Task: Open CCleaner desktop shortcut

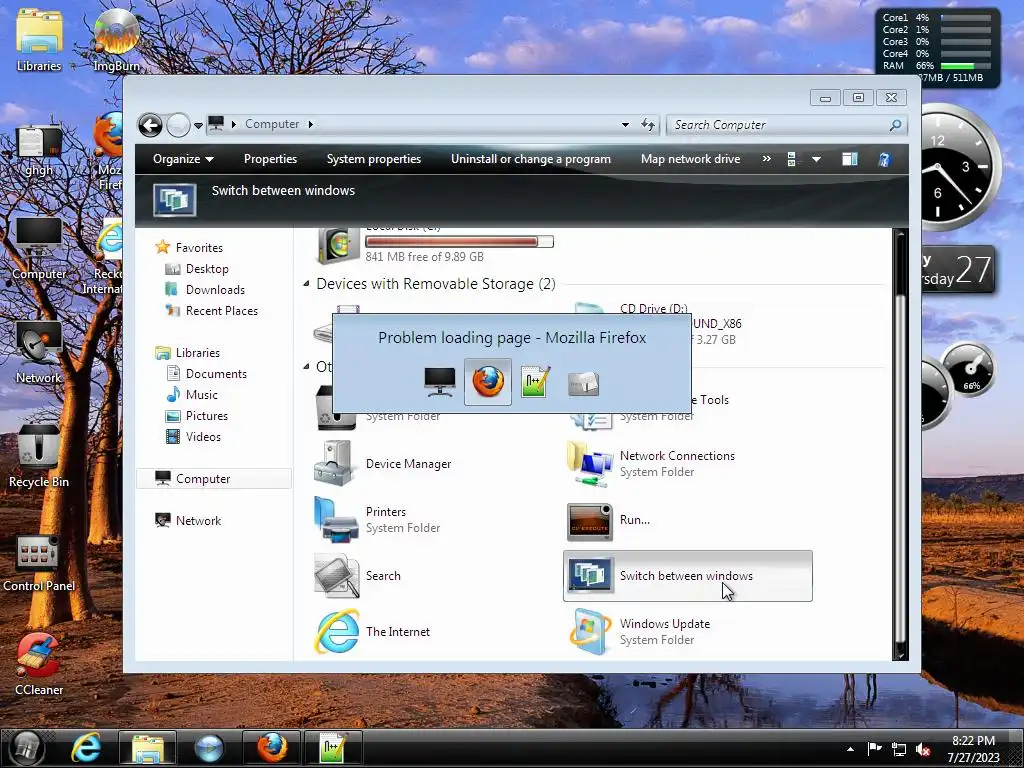Action: (x=39, y=665)
